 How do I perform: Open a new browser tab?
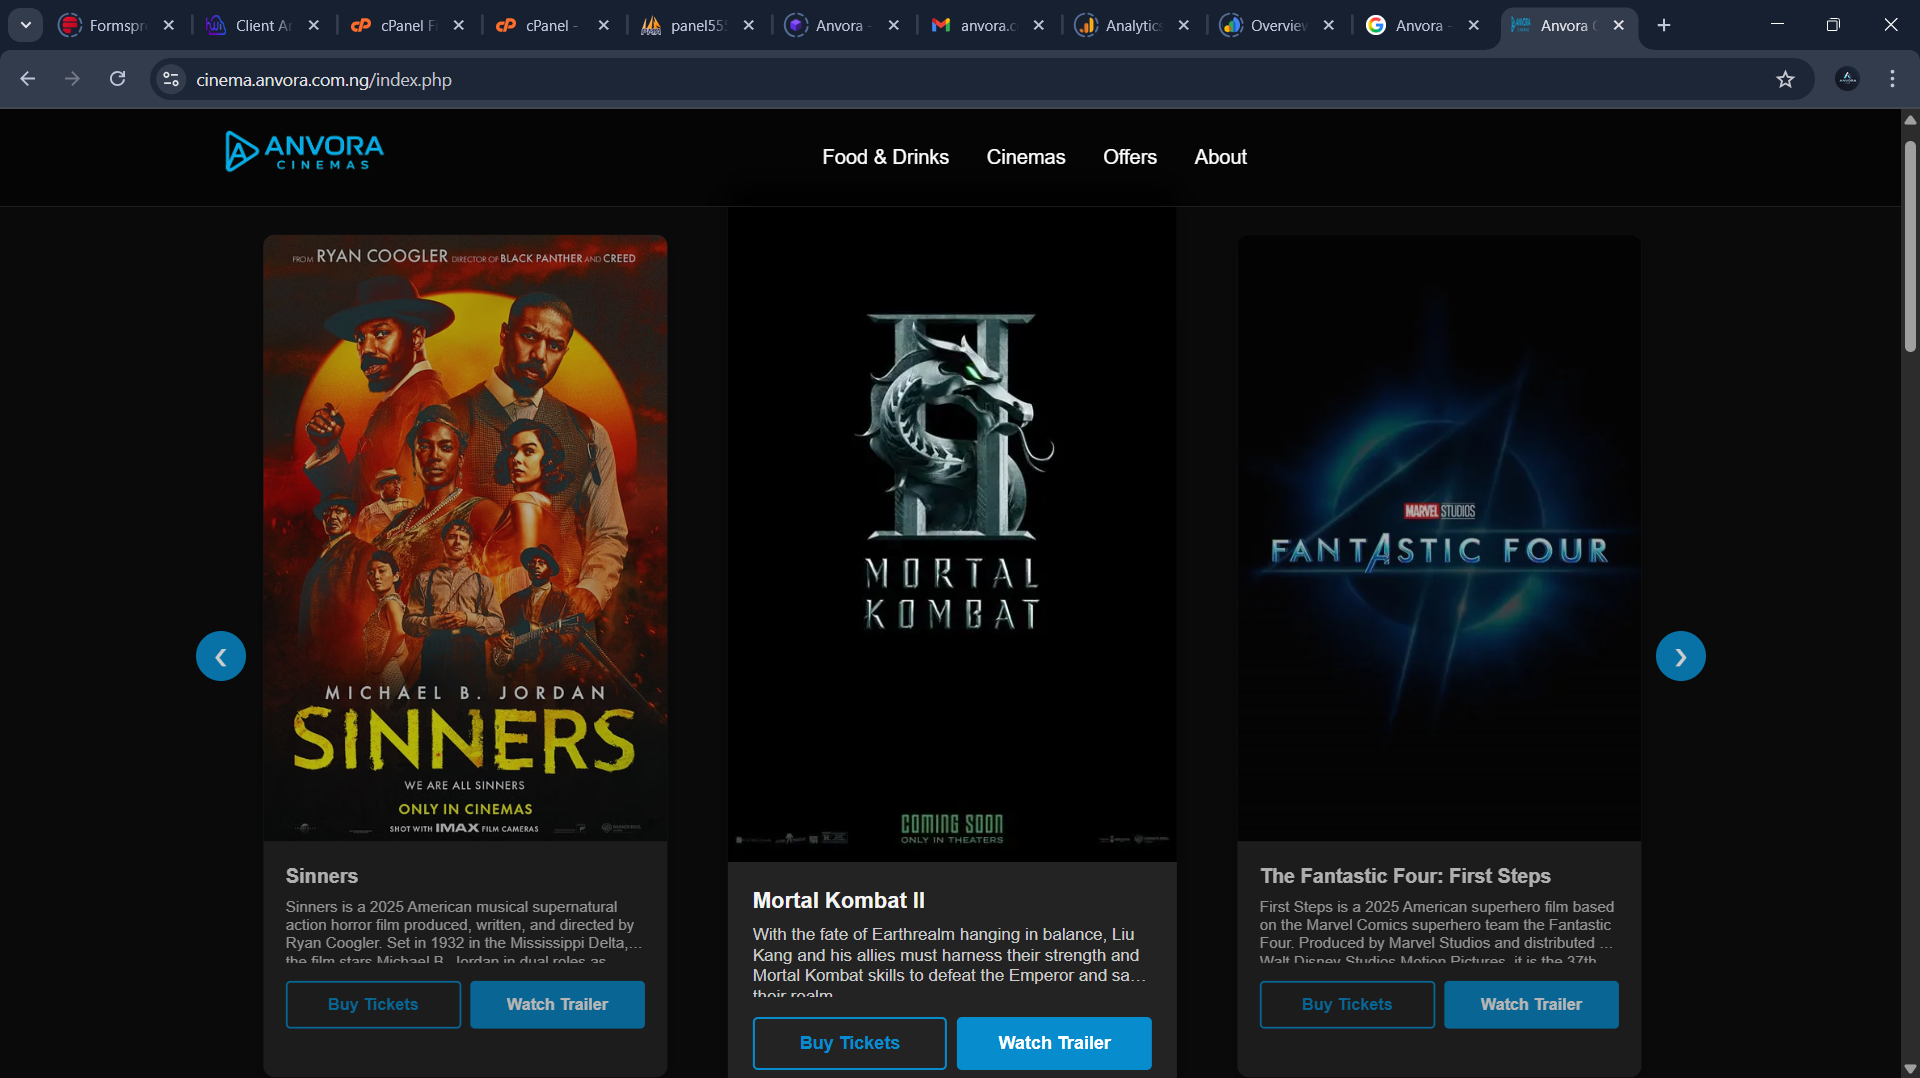click(1664, 25)
